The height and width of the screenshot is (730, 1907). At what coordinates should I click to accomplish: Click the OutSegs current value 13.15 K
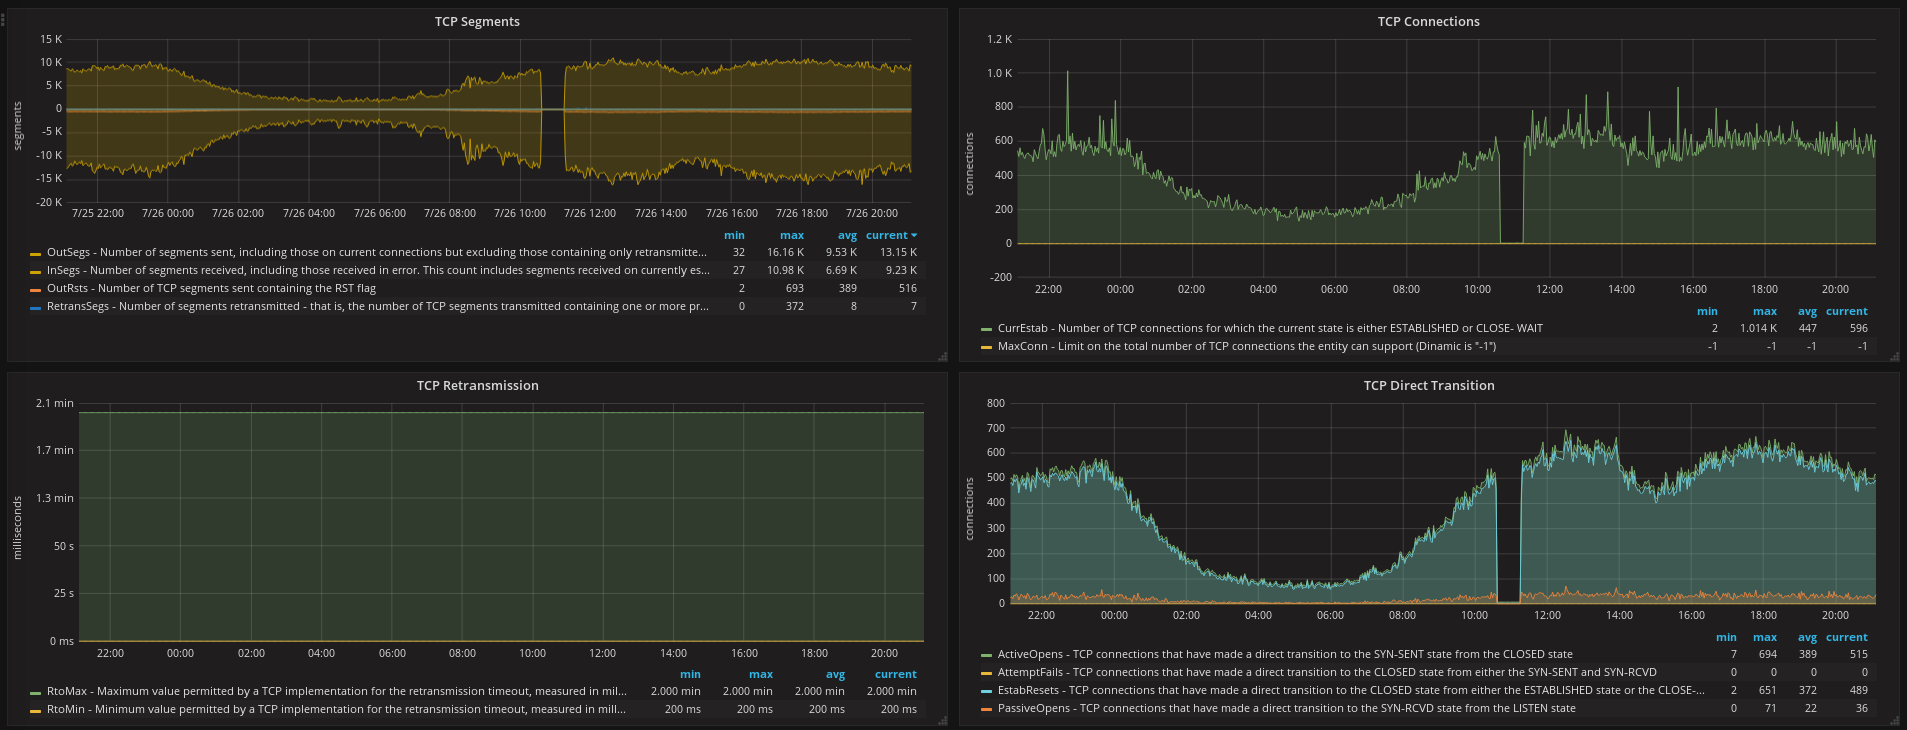(x=898, y=252)
